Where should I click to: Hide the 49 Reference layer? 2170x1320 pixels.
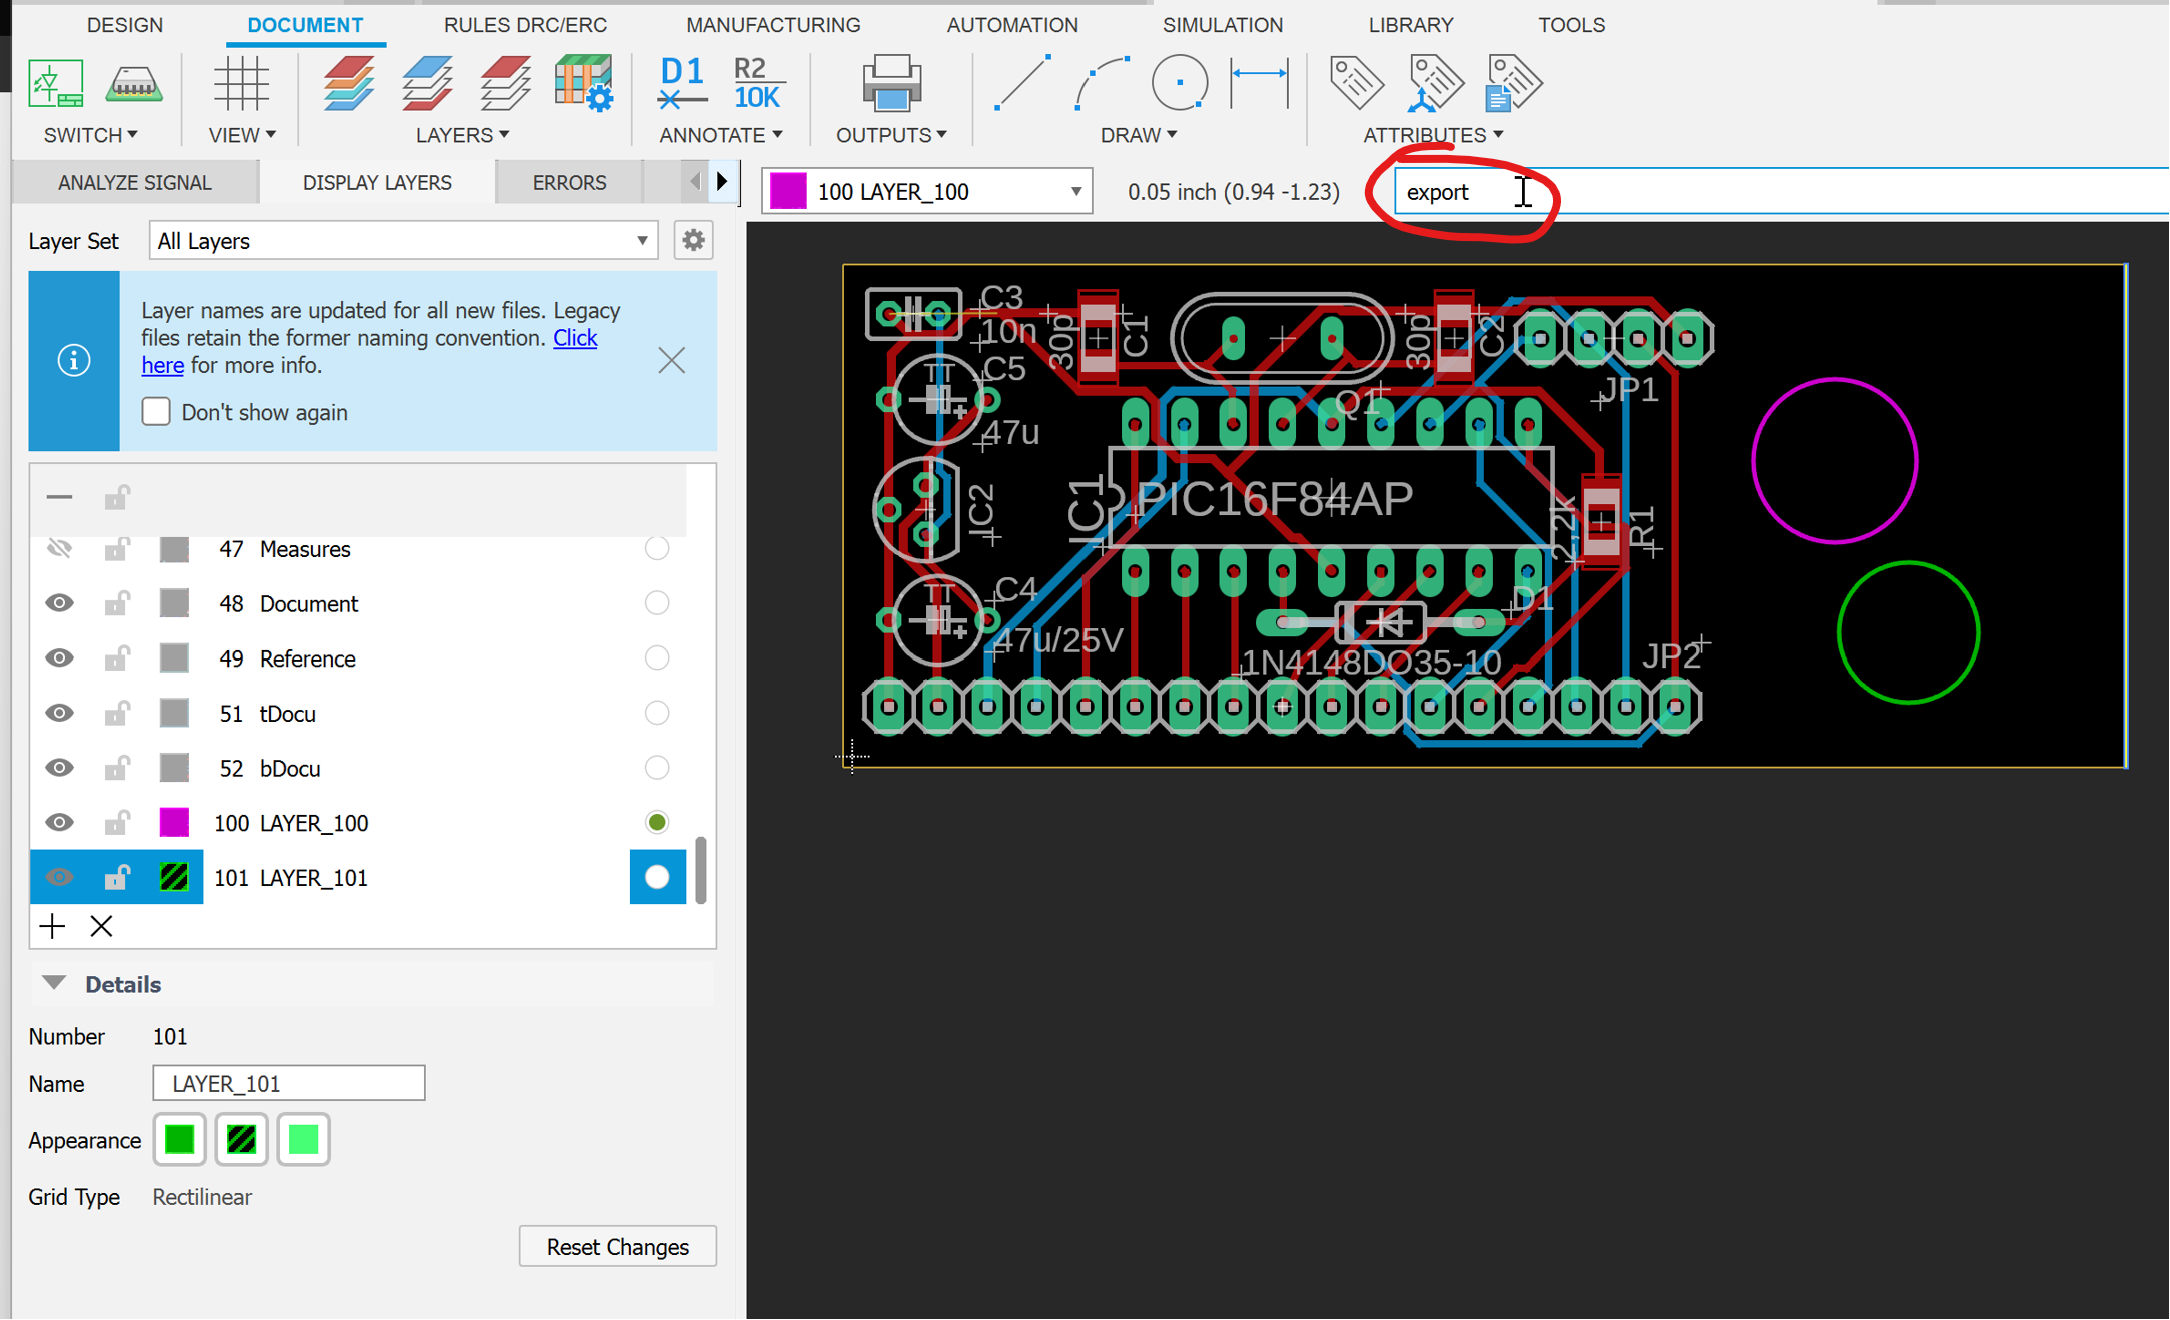[x=59, y=658]
